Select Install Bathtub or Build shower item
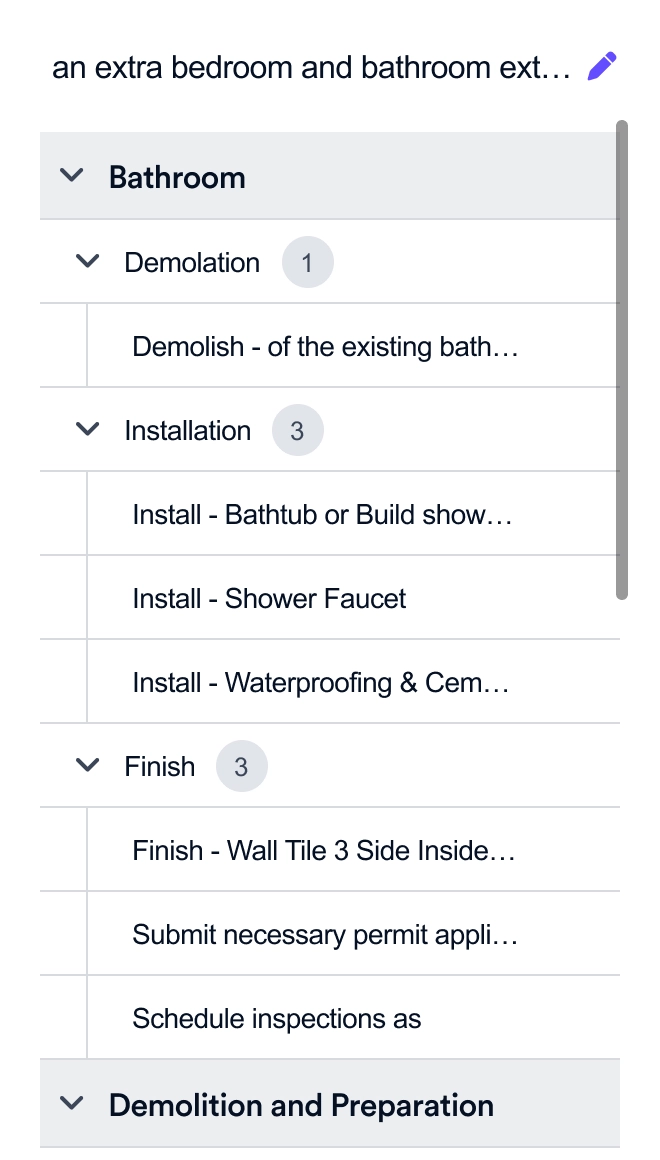 tap(322, 515)
